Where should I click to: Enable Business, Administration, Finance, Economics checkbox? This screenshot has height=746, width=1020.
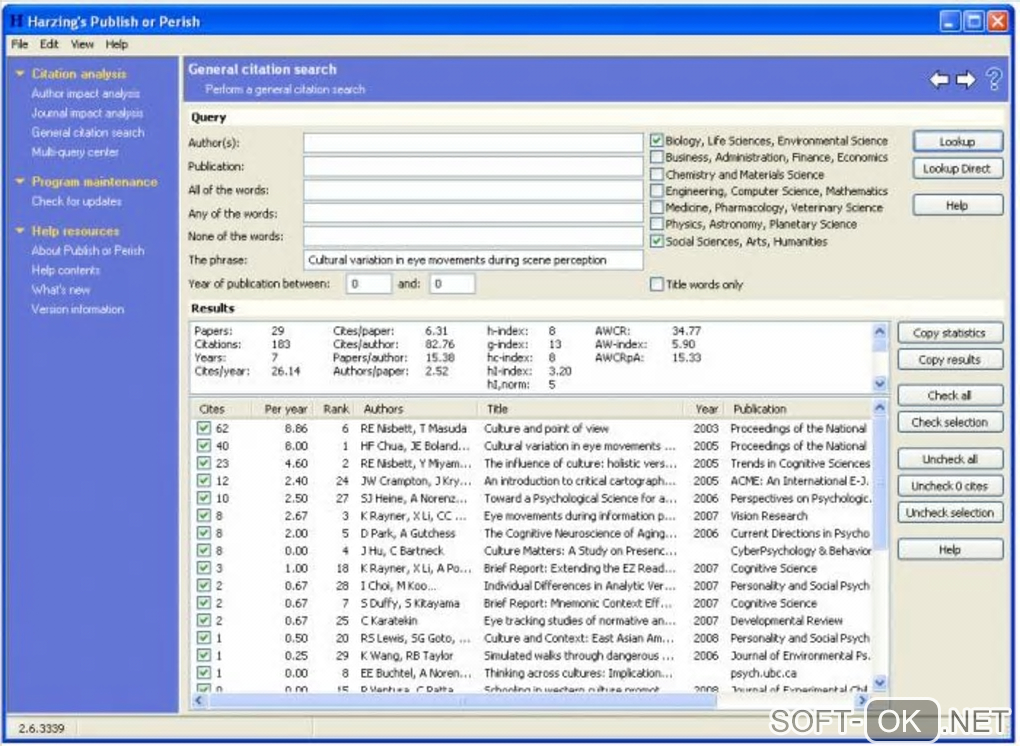pyautogui.click(x=656, y=157)
